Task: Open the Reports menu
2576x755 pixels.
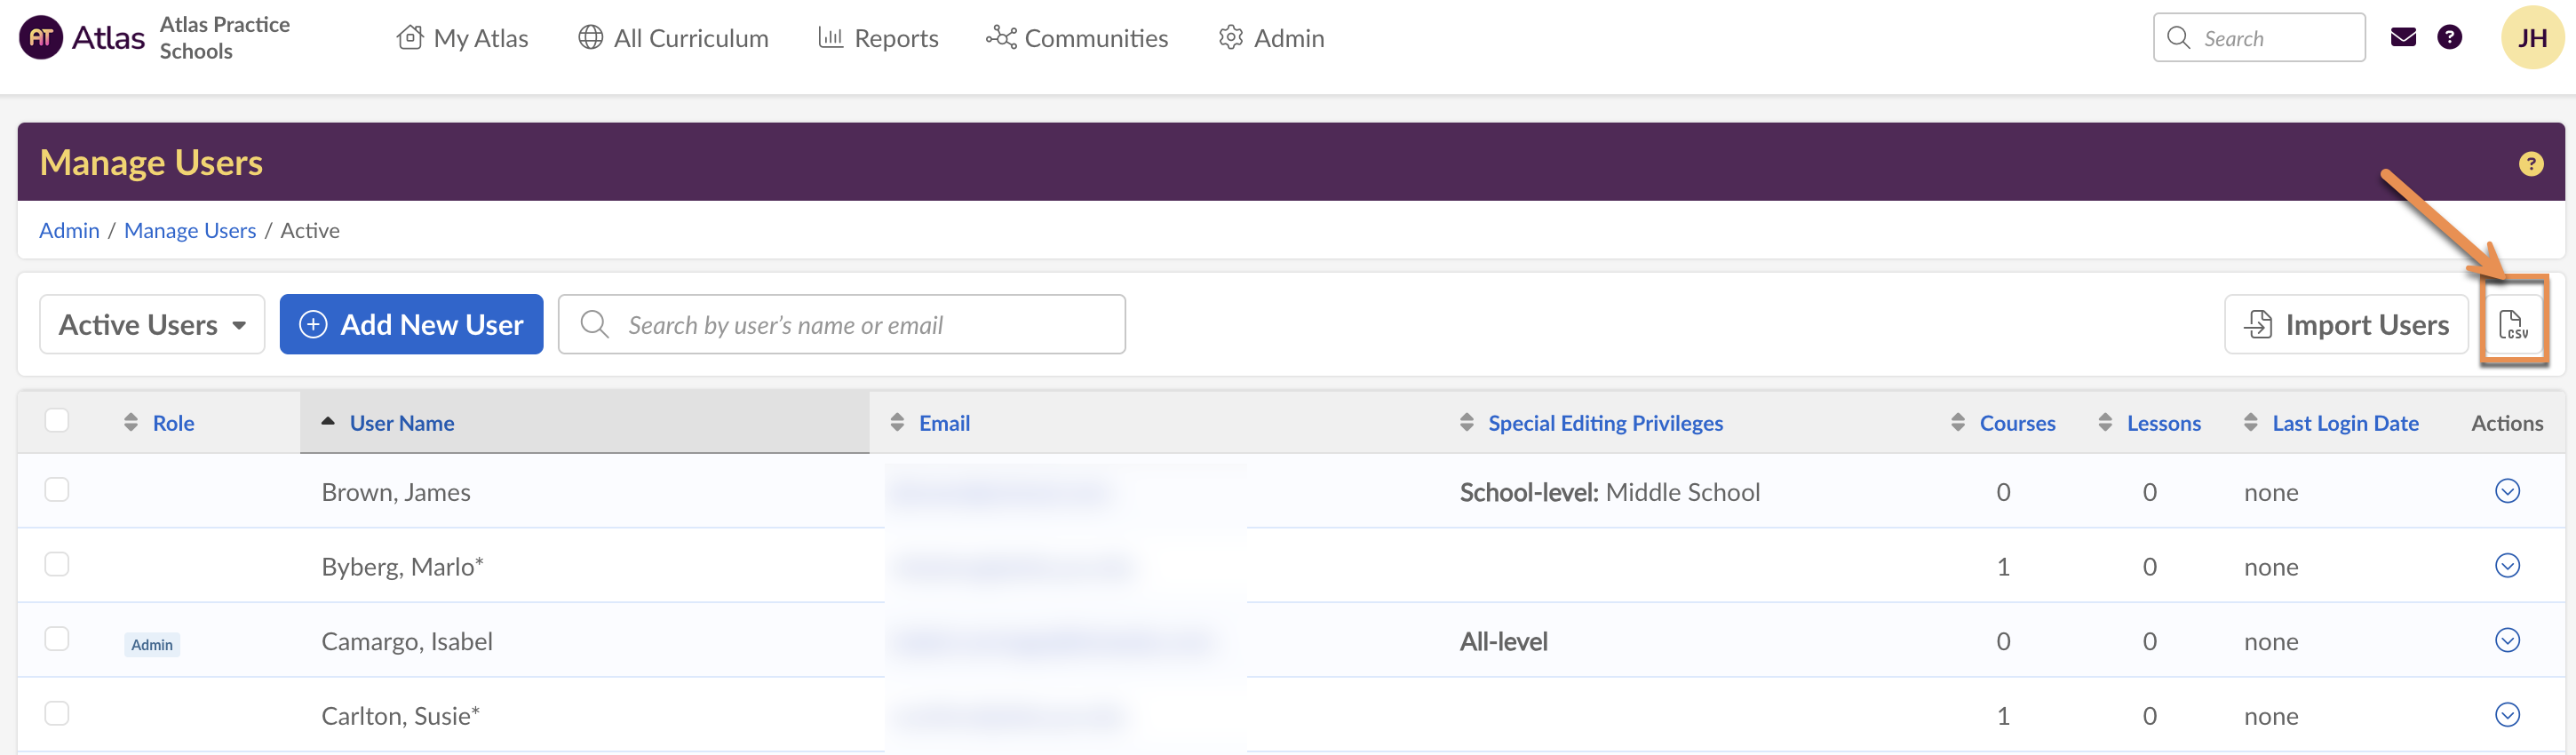Action: [878, 38]
